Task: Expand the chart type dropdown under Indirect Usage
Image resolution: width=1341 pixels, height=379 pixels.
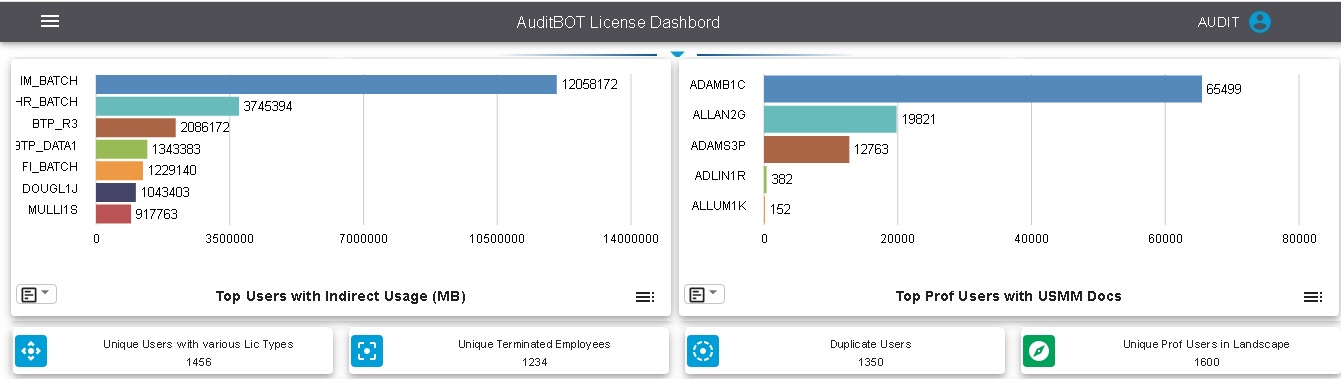Action: click(x=37, y=294)
